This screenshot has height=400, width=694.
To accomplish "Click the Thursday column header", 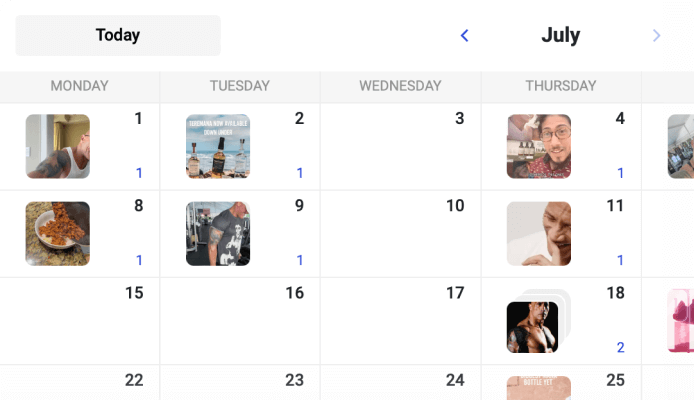I will 560,86.
